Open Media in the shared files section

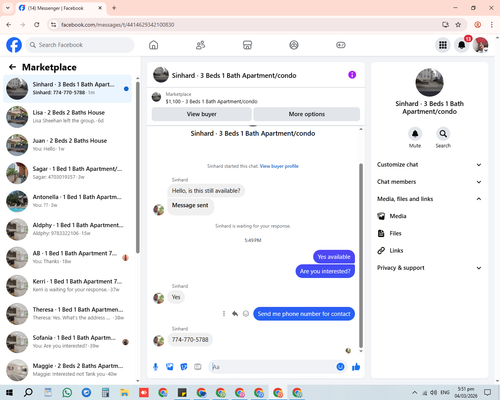point(429,216)
